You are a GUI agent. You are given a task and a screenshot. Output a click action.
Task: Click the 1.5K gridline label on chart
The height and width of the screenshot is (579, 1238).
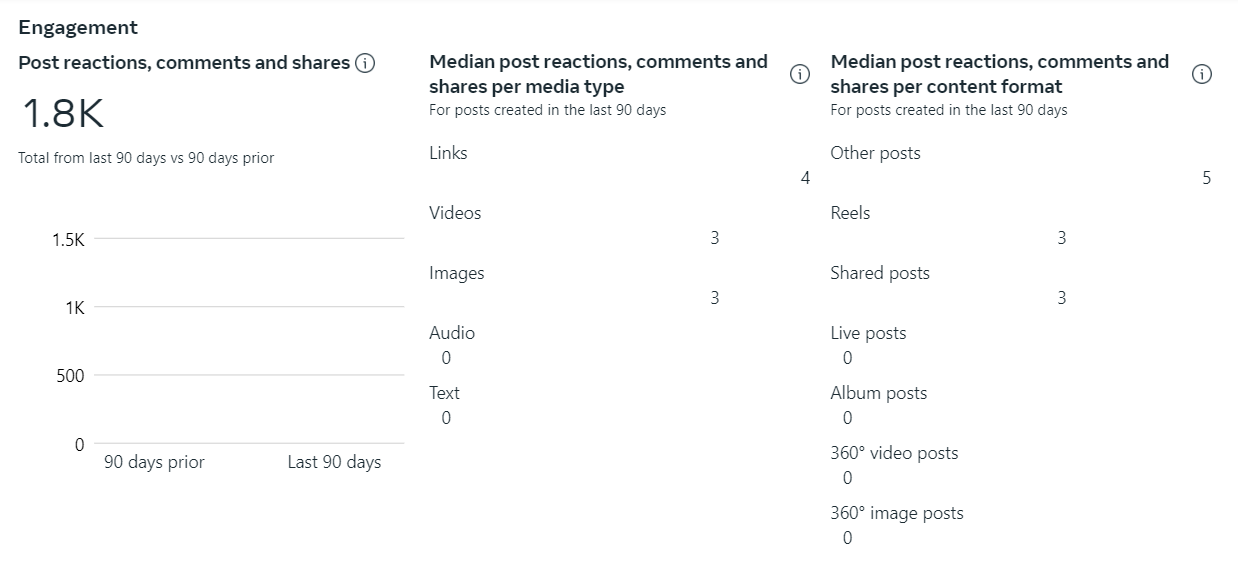click(68, 240)
